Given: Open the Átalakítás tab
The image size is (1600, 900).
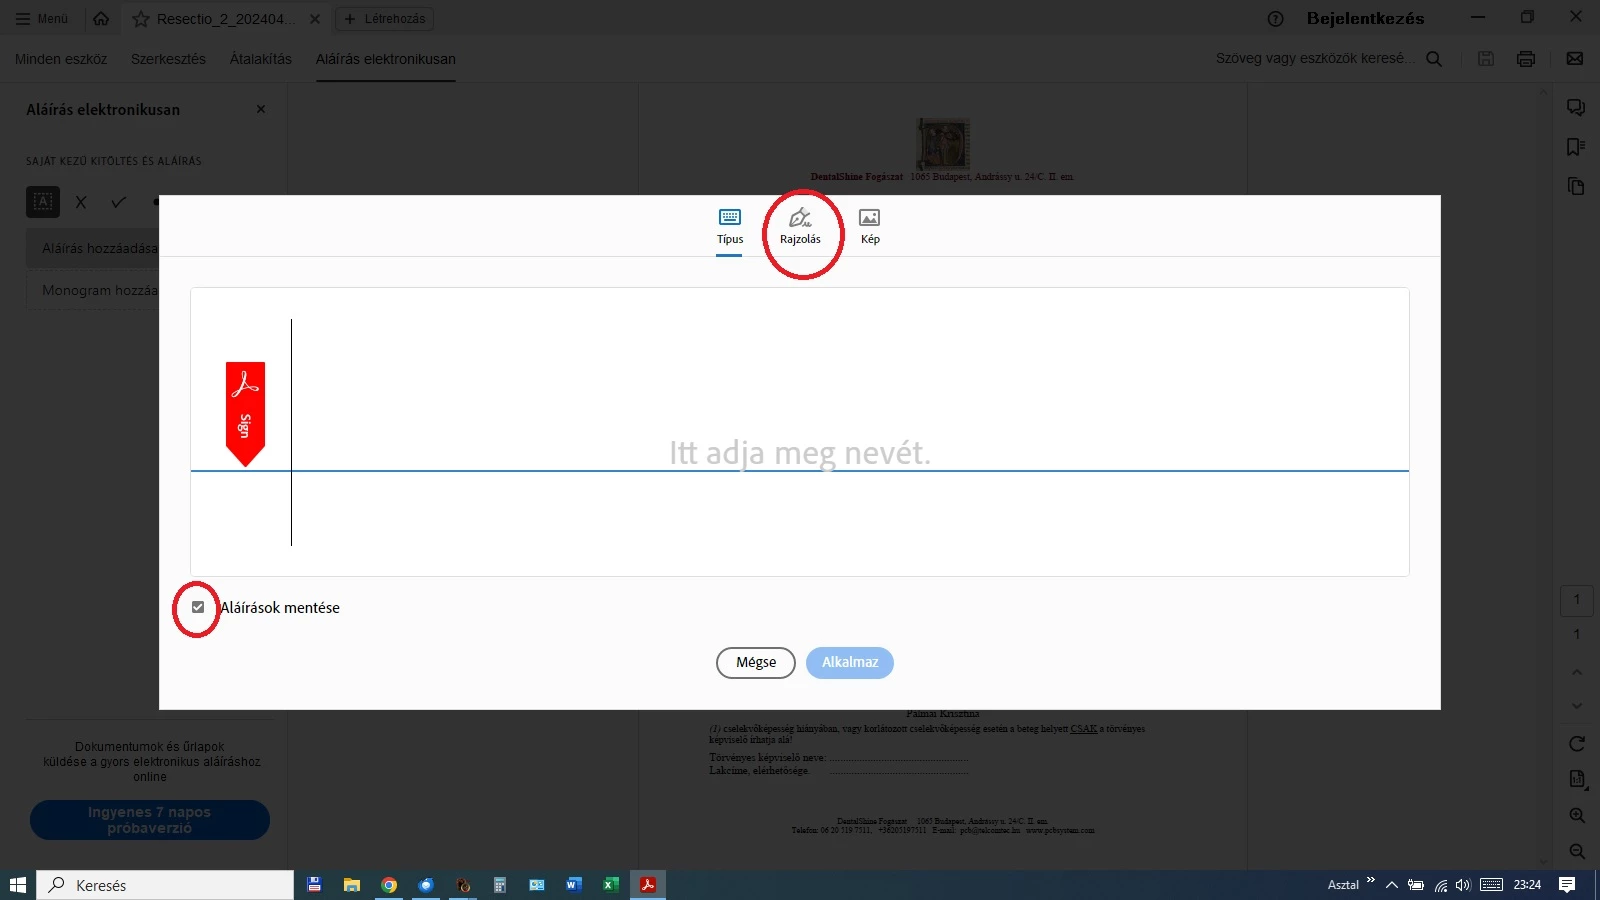Looking at the screenshot, I should tap(261, 59).
